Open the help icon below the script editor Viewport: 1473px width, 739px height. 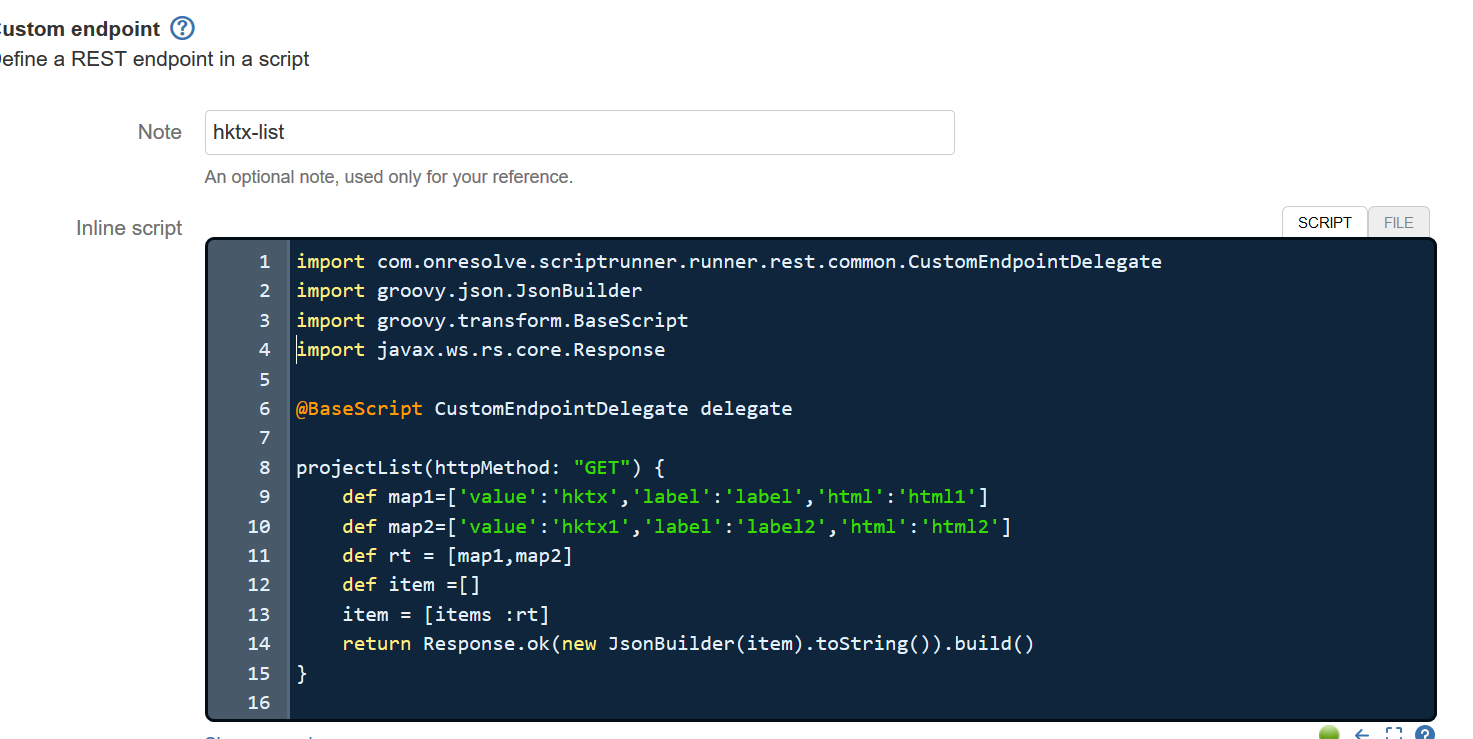coord(1425,734)
